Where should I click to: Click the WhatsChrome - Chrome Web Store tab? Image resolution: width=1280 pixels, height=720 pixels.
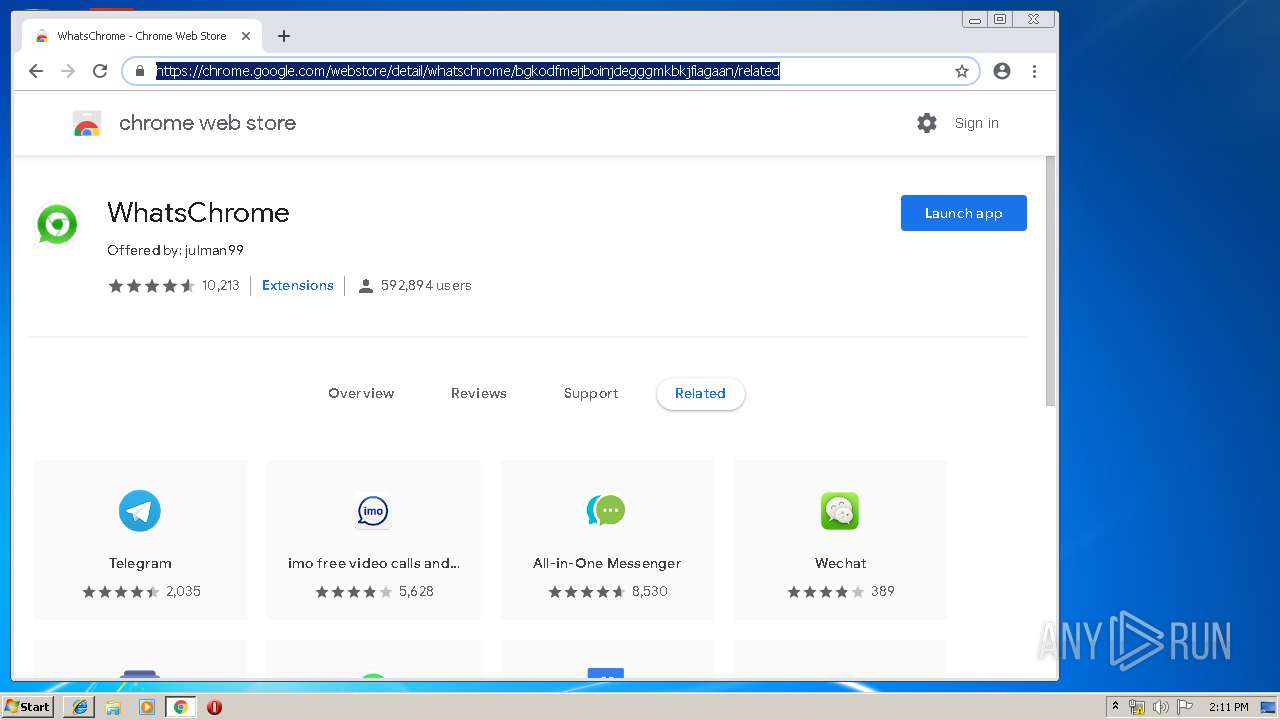click(142, 36)
